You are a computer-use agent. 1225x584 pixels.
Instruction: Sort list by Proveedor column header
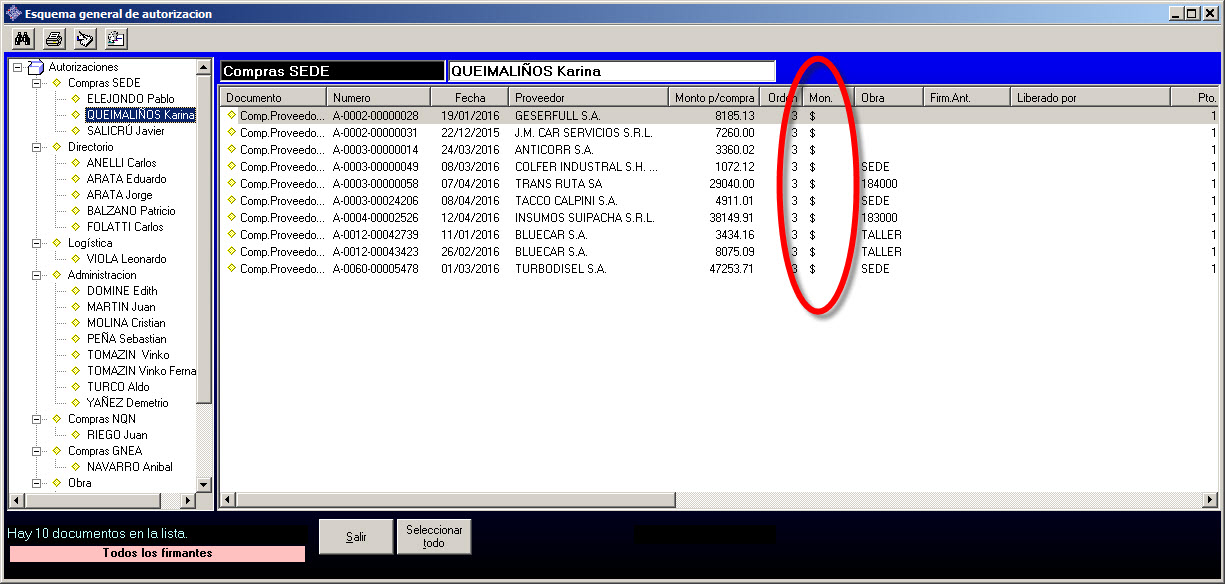(588, 98)
